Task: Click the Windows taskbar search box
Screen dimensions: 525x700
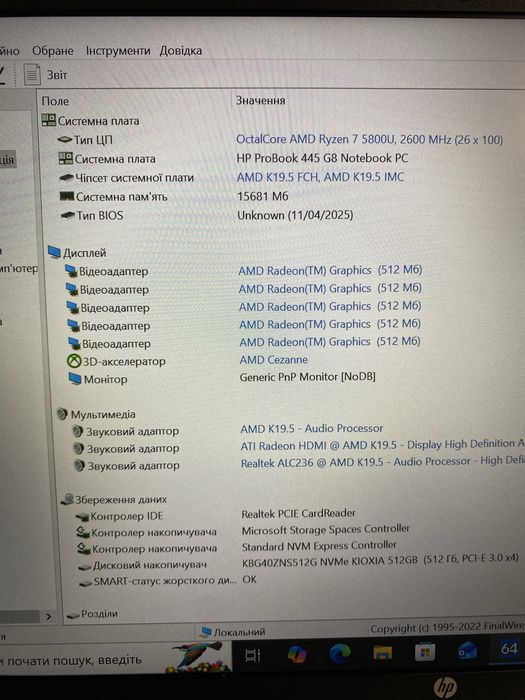Action: pos(115,658)
